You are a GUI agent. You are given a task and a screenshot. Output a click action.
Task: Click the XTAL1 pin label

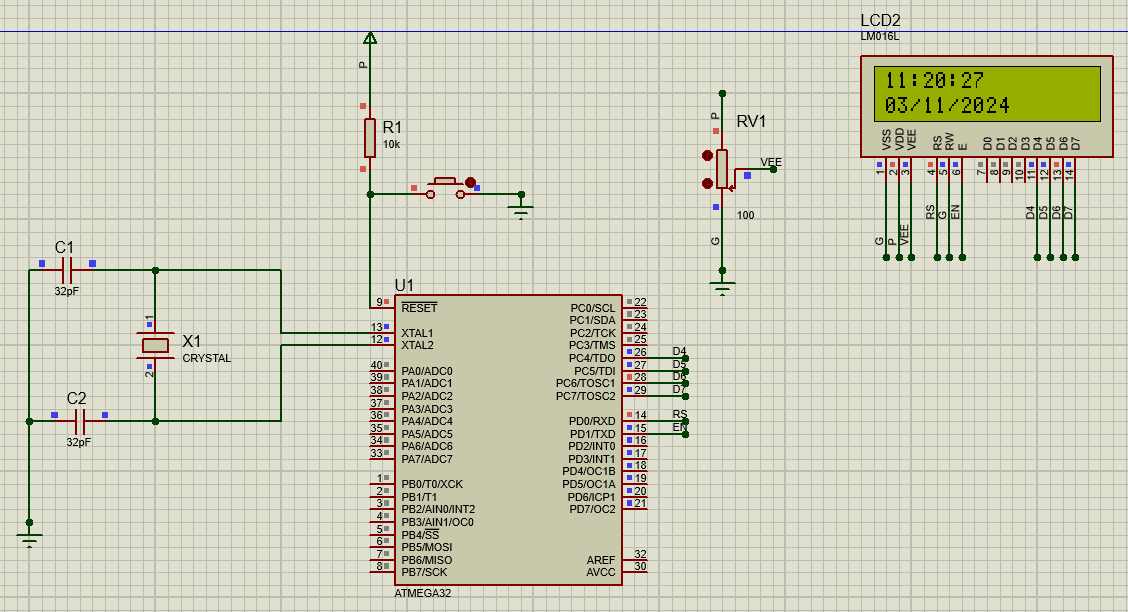click(x=417, y=333)
